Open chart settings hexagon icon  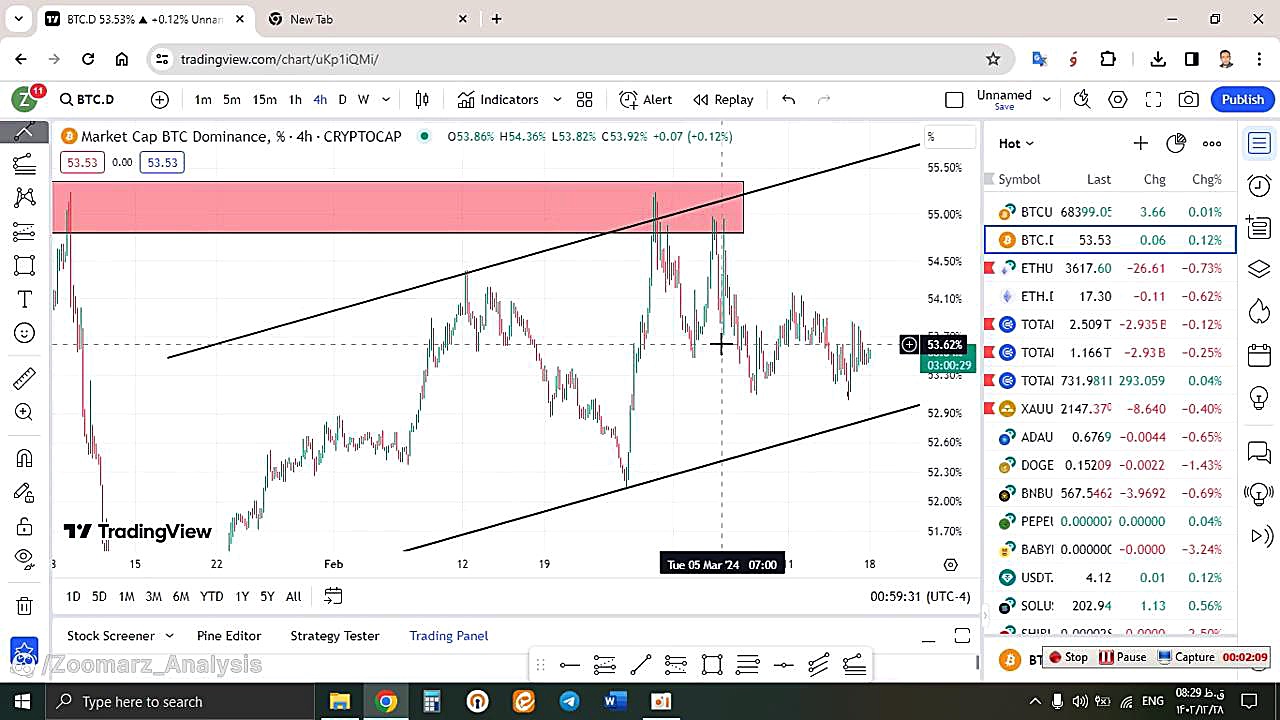click(x=1118, y=99)
